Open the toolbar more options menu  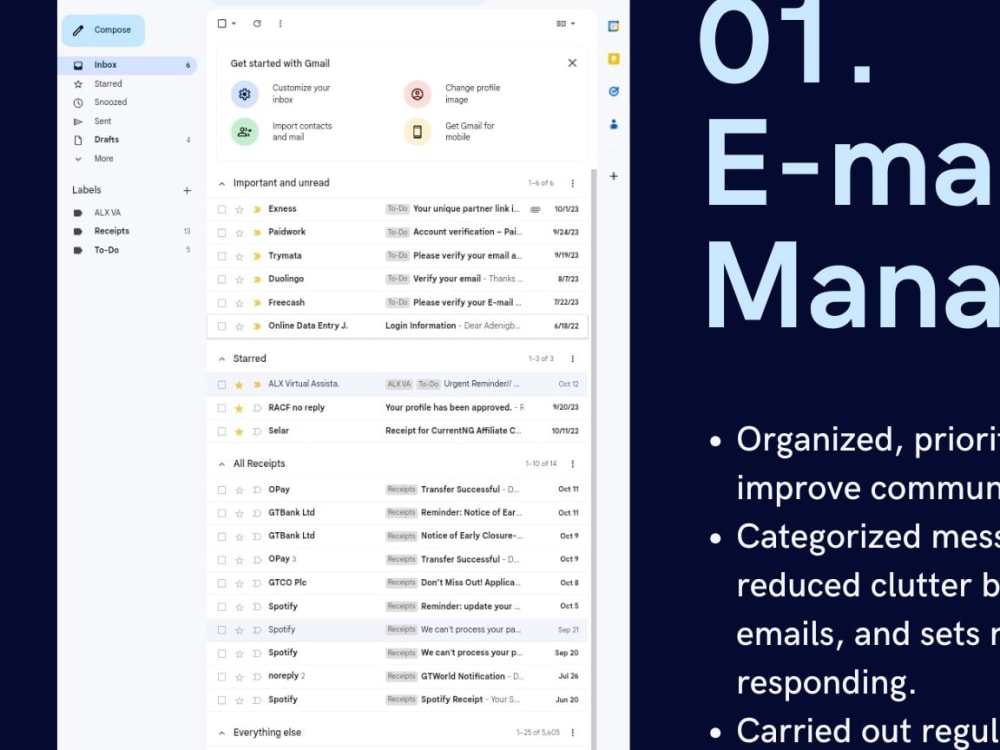point(280,24)
